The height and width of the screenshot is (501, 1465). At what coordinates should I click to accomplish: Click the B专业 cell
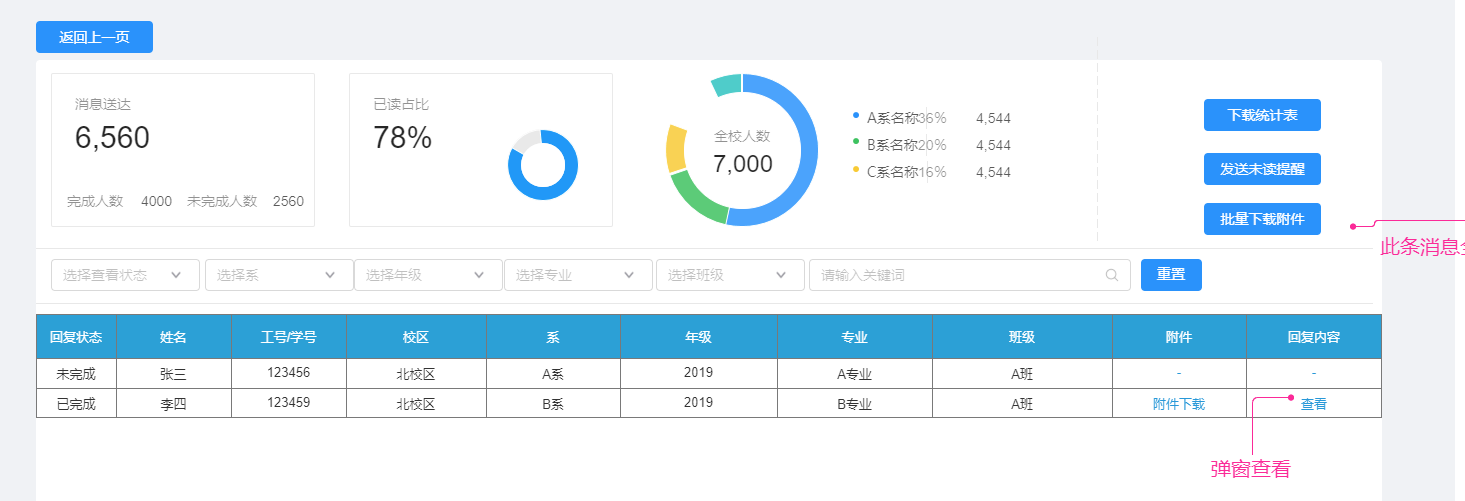click(854, 404)
